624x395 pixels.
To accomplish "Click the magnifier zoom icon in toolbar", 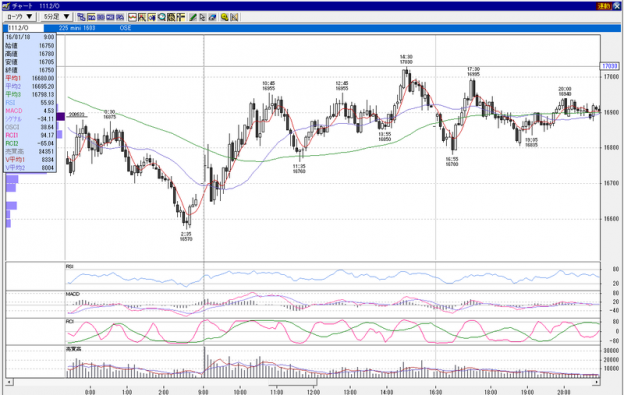I will coord(161,17).
